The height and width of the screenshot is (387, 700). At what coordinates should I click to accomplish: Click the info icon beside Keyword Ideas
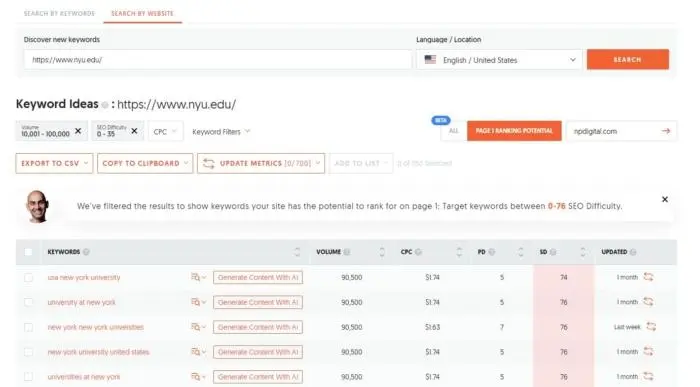pyautogui.click(x=104, y=105)
